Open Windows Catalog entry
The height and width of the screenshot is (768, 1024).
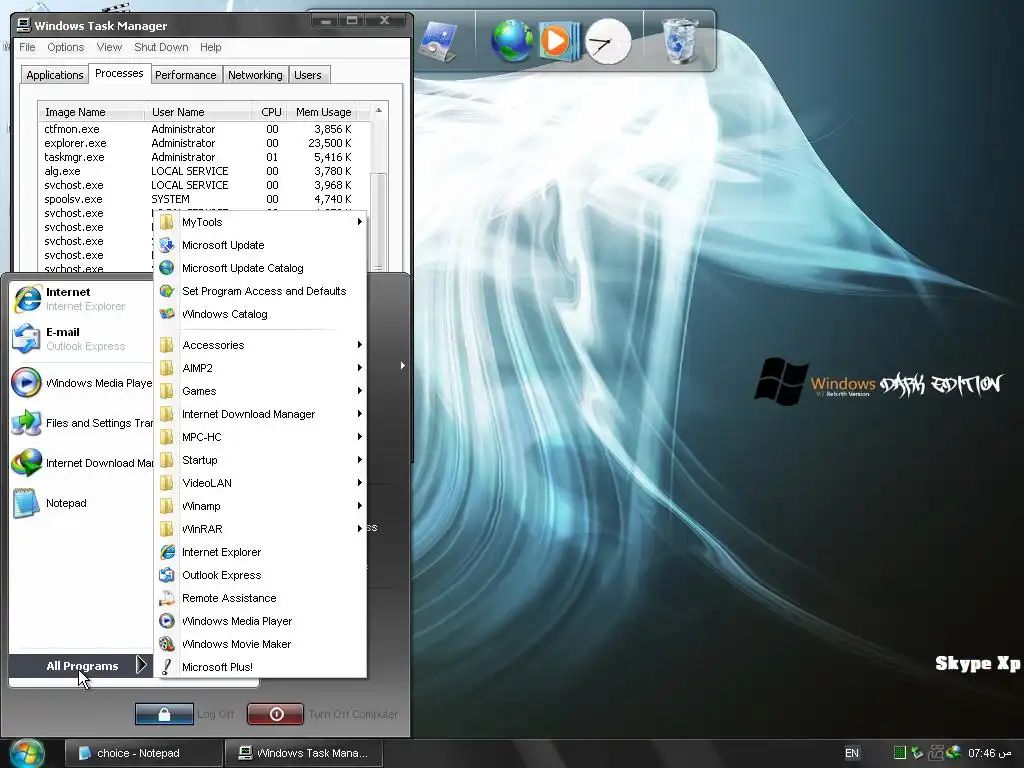pos(261,314)
